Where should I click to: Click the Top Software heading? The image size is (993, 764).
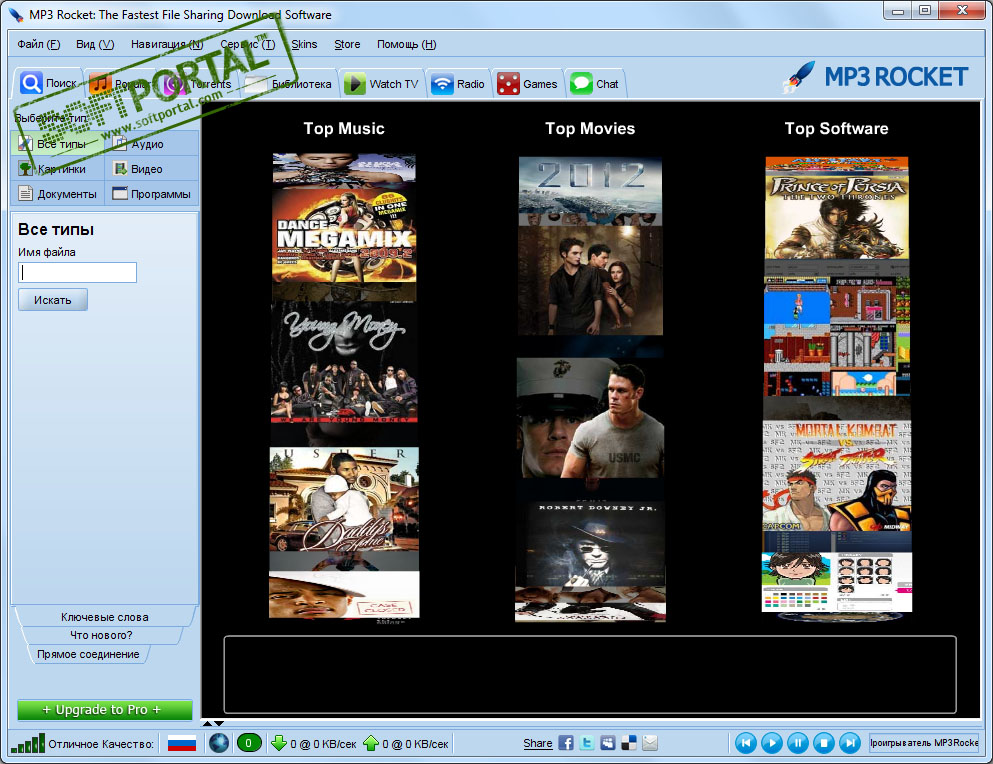pyautogui.click(x=837, y=129)
